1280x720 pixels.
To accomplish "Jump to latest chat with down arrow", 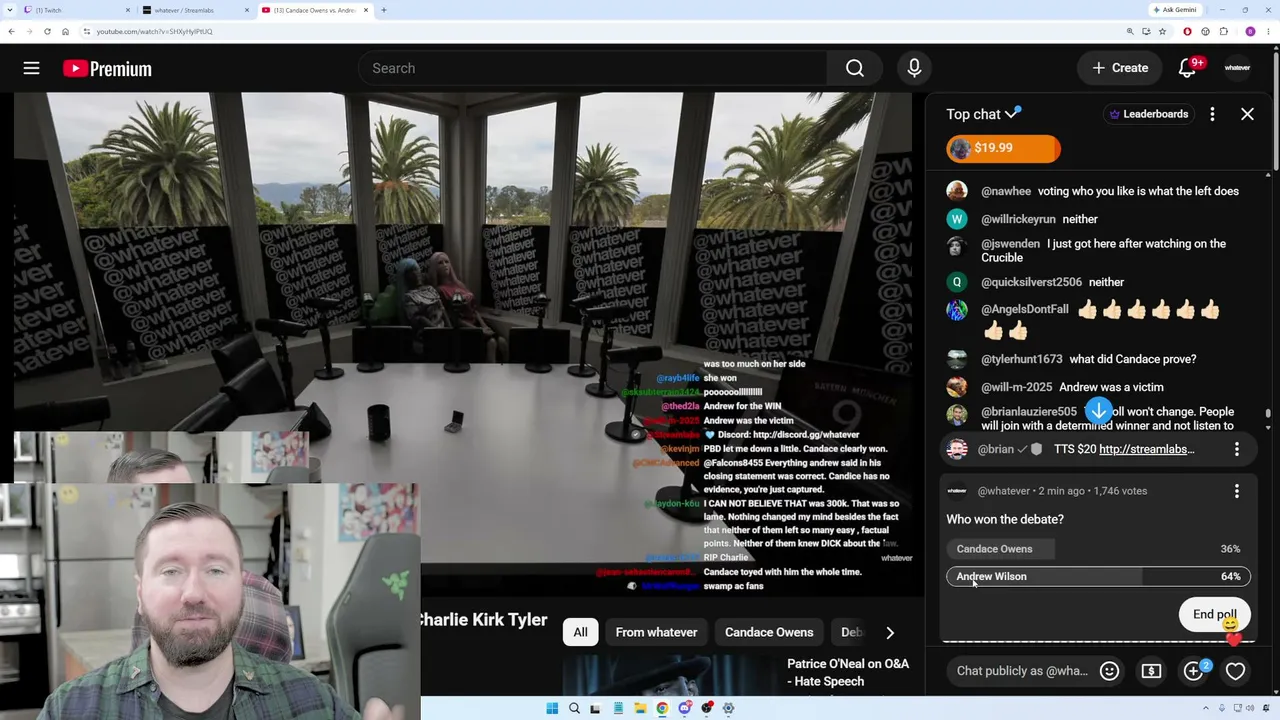I will pyautogui.click(x=1098, y=411).
